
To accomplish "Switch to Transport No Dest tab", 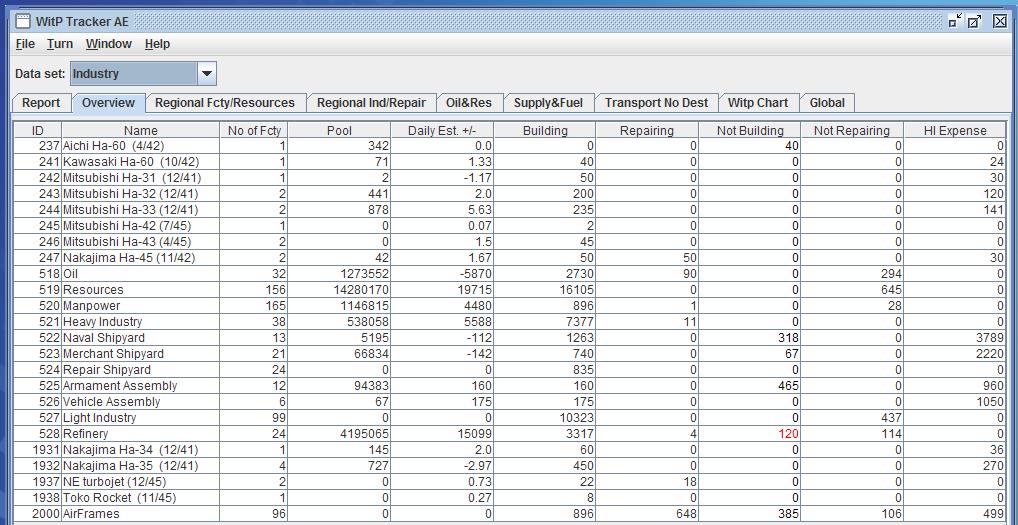I will [x=656, y=103].
